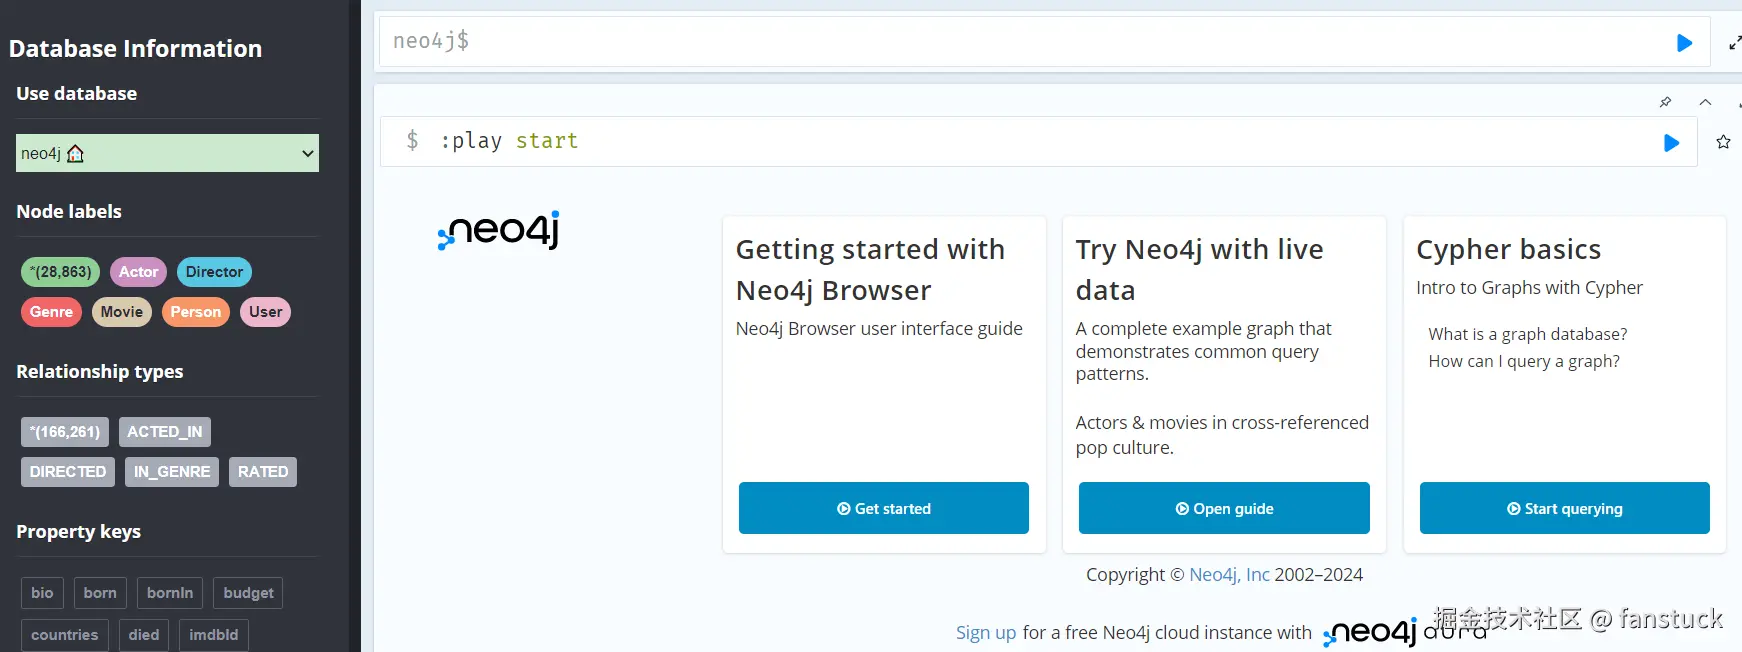Image resolution: width=1742 pixels, height=652 pixels.
Task: Select the ACTED_IN relationship type
Action: coord(164,432)
